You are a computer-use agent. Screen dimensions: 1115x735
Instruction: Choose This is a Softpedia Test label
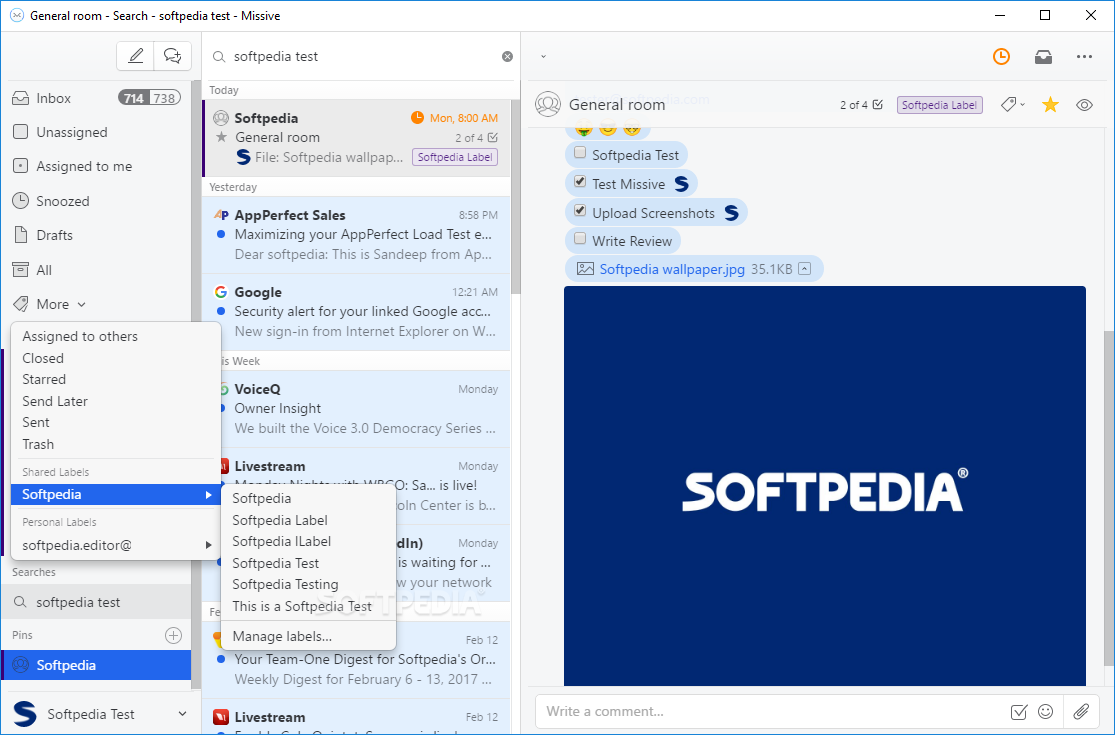[309, 606]
